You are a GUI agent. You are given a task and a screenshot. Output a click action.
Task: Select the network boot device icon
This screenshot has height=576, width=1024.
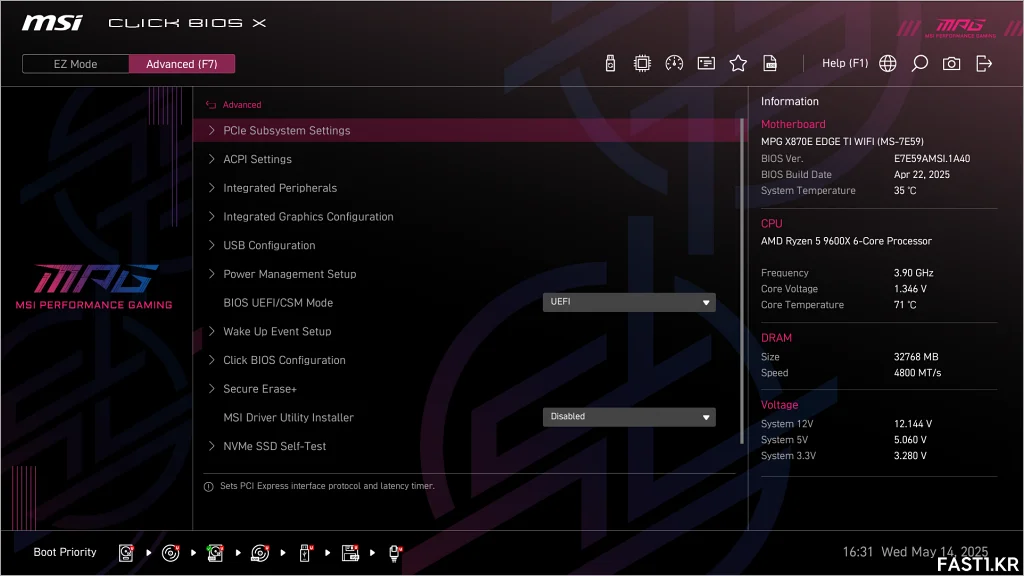click(395, 553)
